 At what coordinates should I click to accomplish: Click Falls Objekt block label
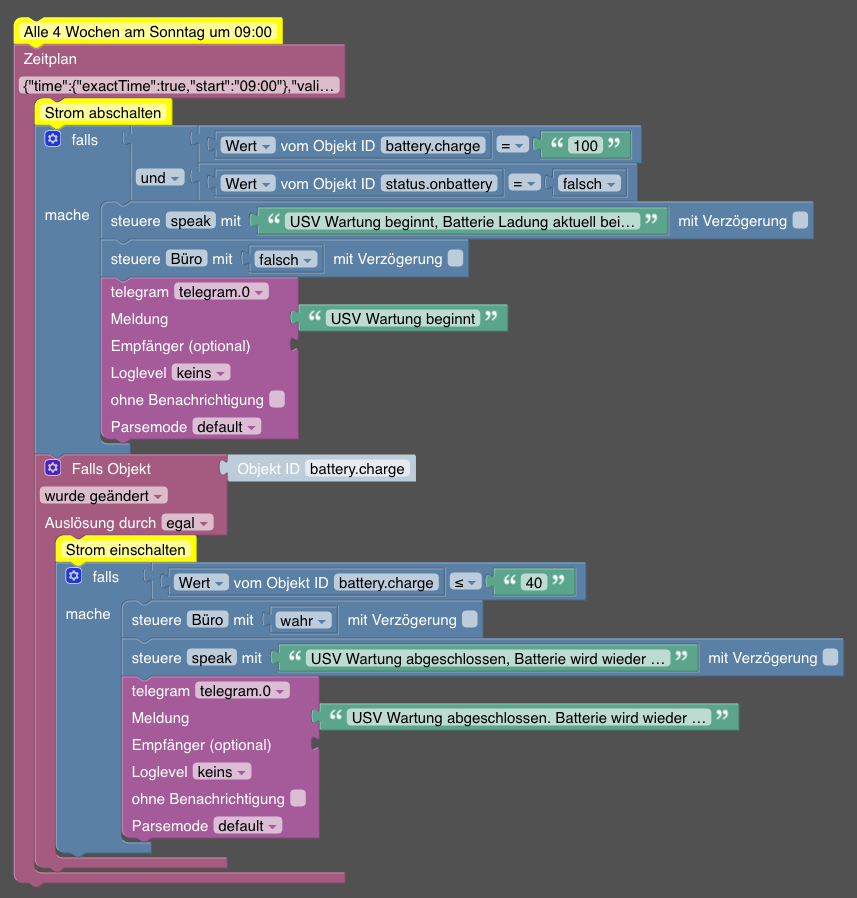pyautogui.click(x=111, y=468)
